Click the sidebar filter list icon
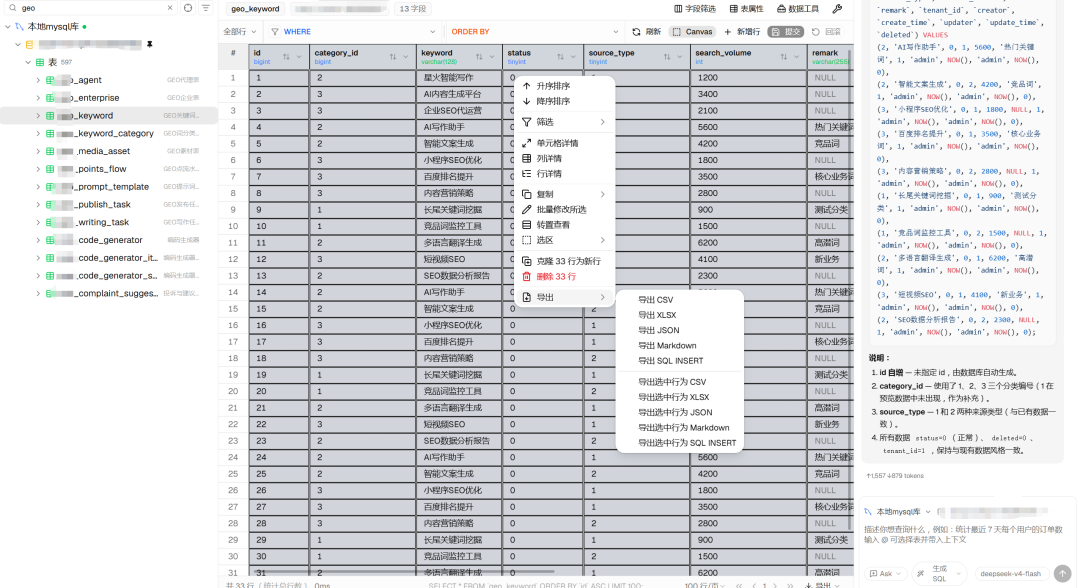 (x=206, y=8)
